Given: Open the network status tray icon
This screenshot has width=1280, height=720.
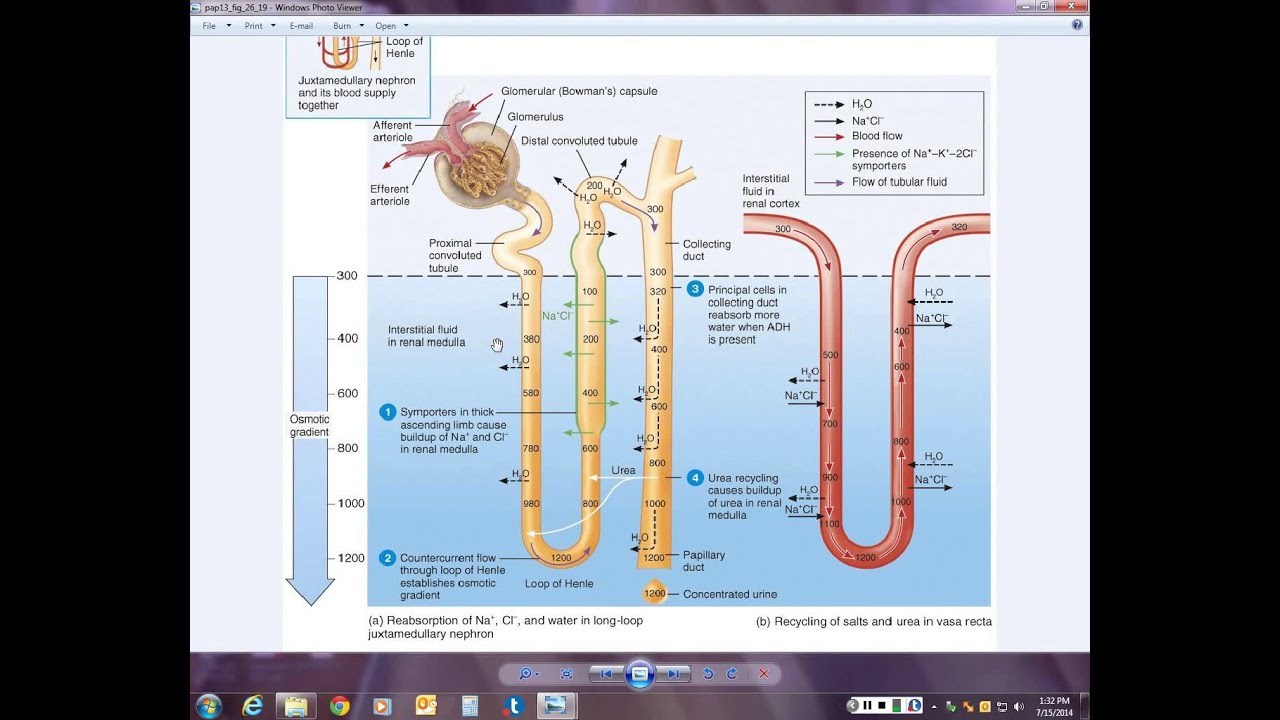Looking at the screenshot, I should coord(1003,707).
